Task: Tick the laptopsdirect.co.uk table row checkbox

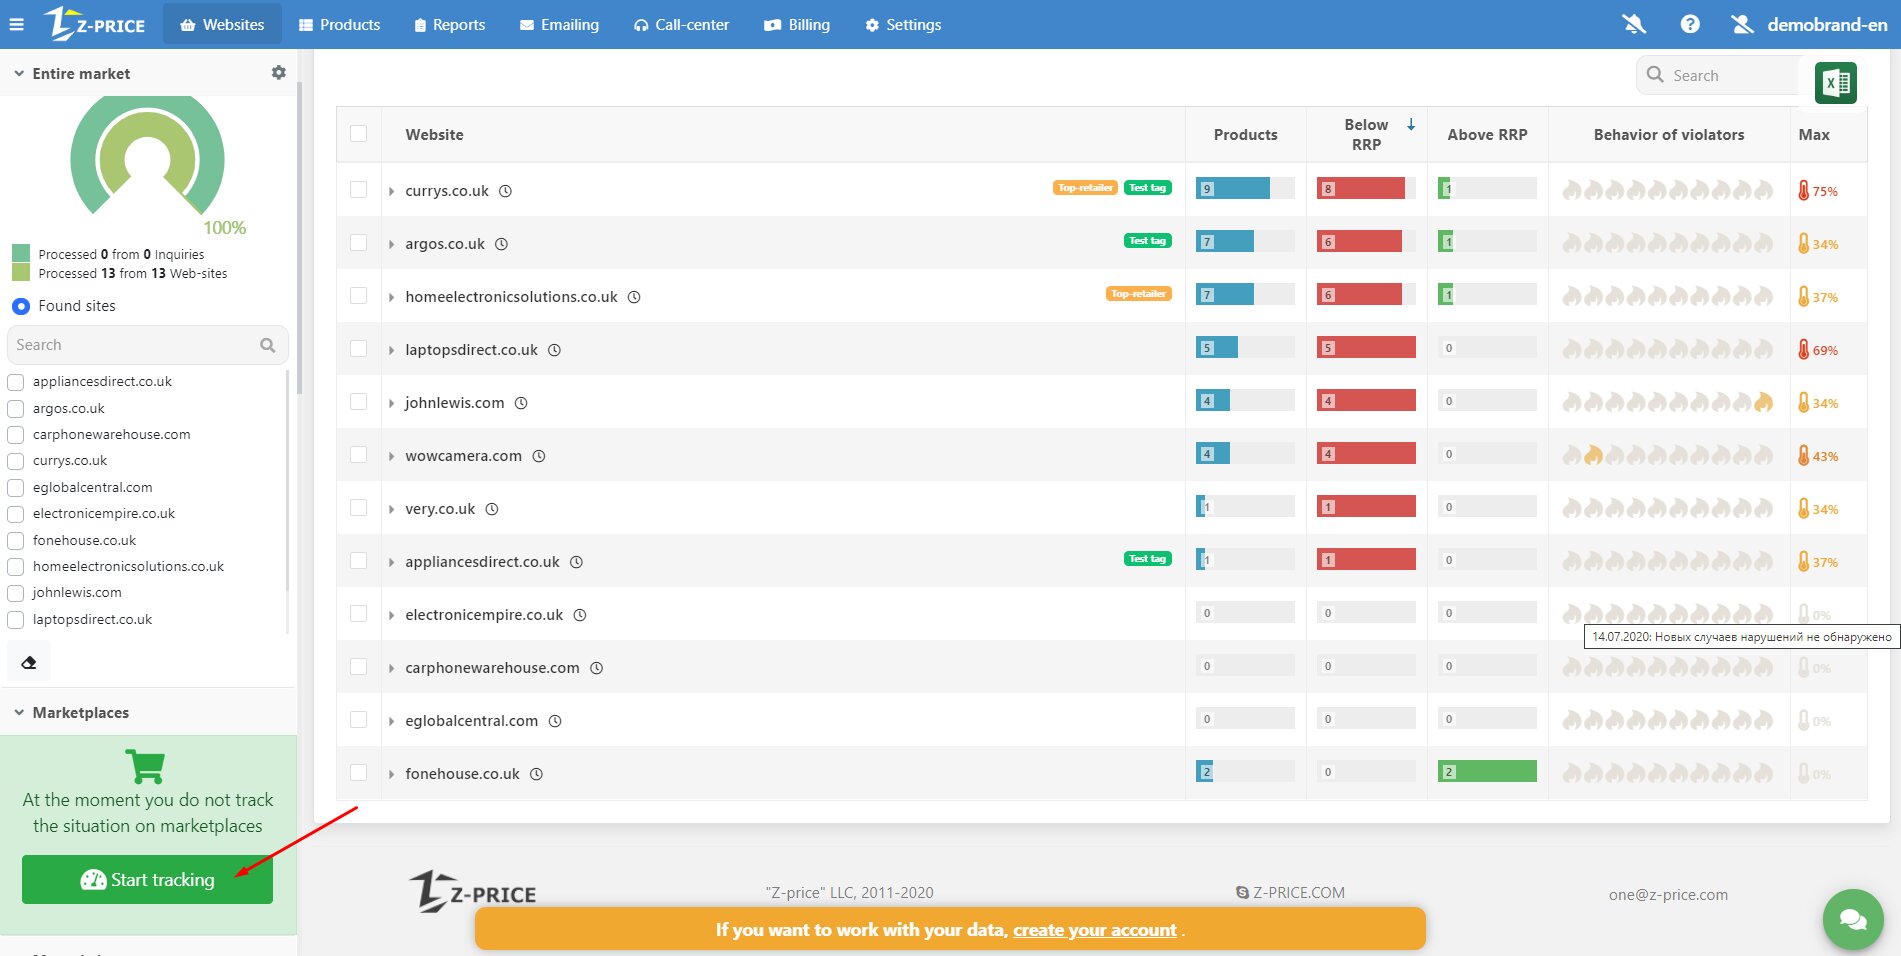Action: 359,348
